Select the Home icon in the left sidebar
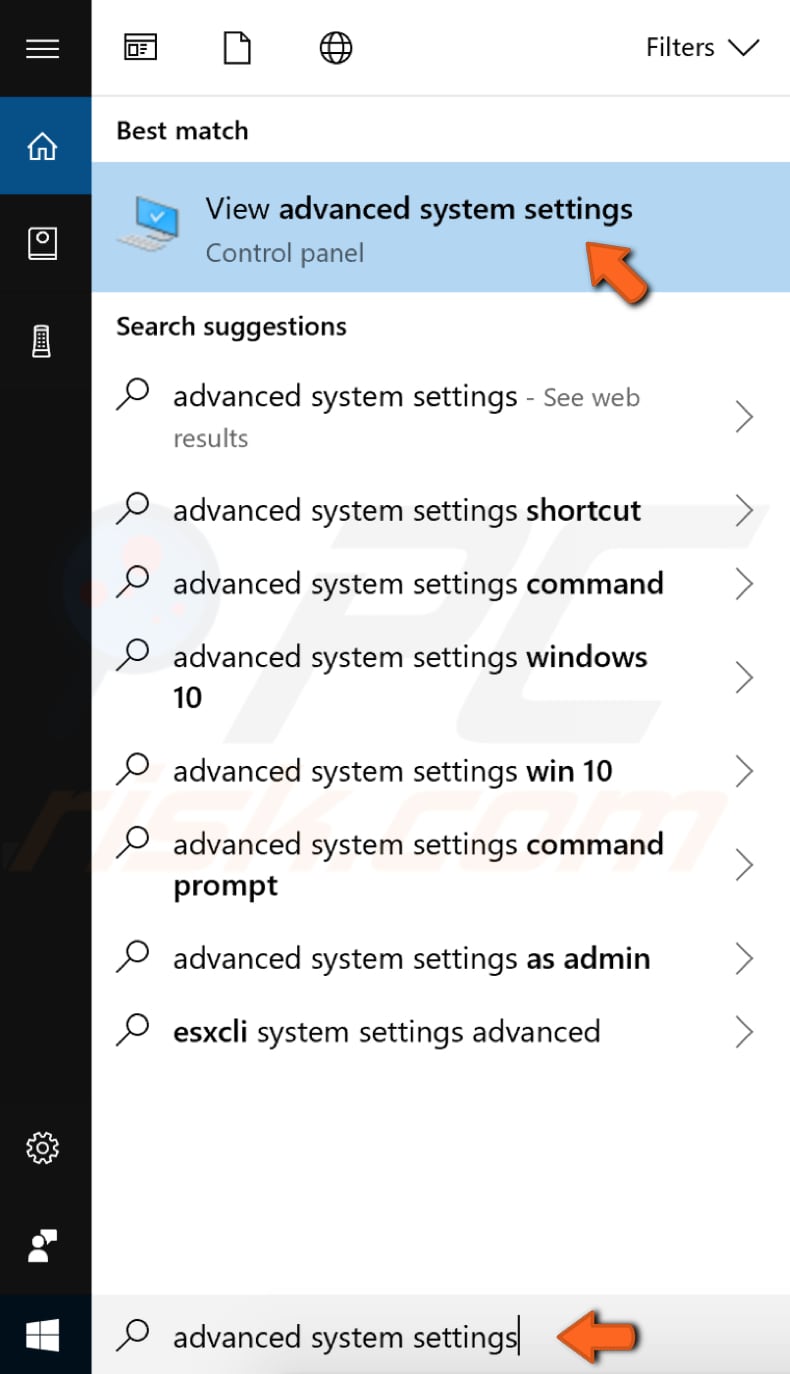The image size is (790, 1374). [x=43, y=145]
